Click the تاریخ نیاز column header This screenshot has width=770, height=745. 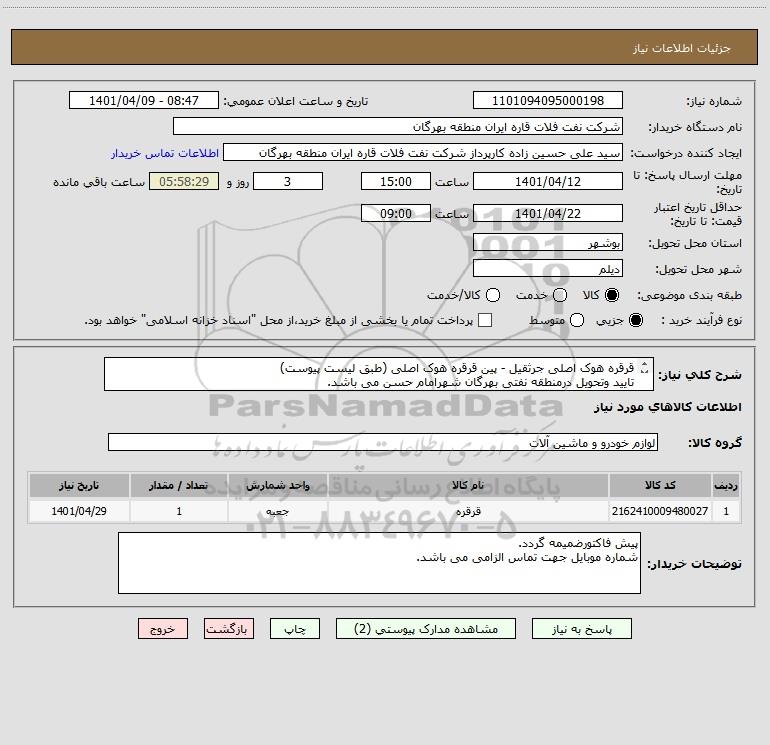79,485
